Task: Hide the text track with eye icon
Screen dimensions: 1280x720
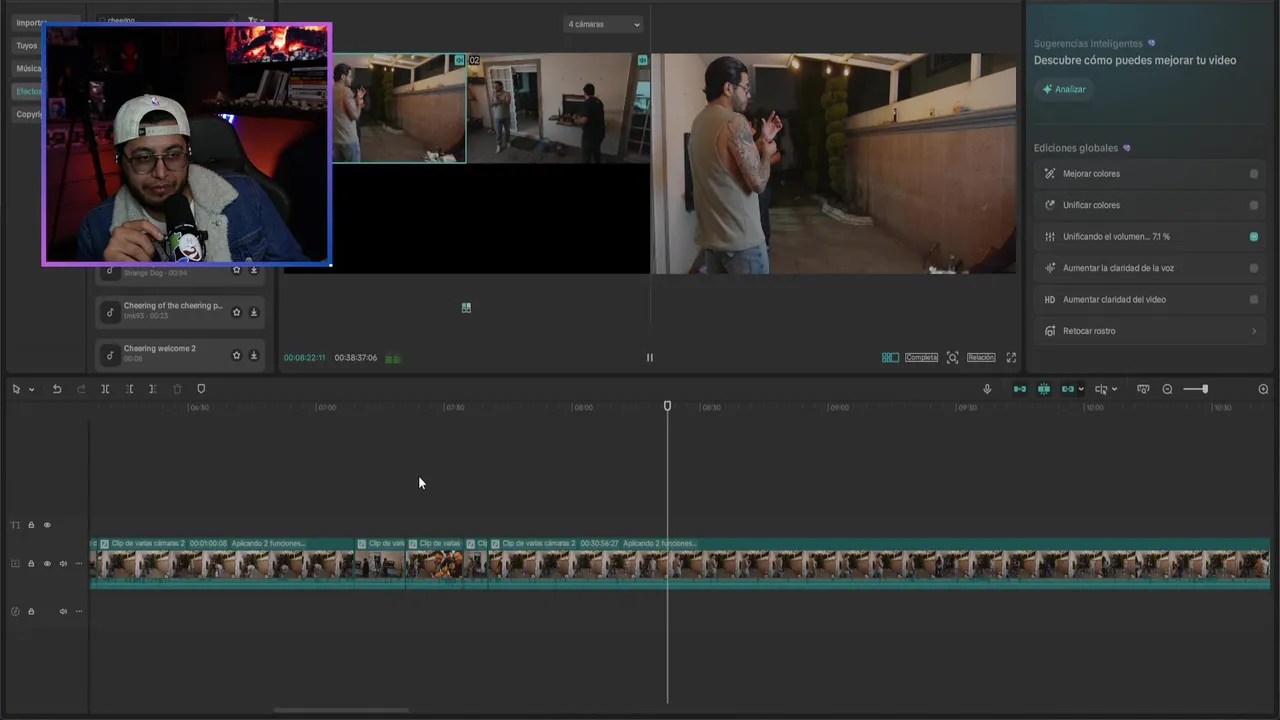Action: click(x=47, y=525)
